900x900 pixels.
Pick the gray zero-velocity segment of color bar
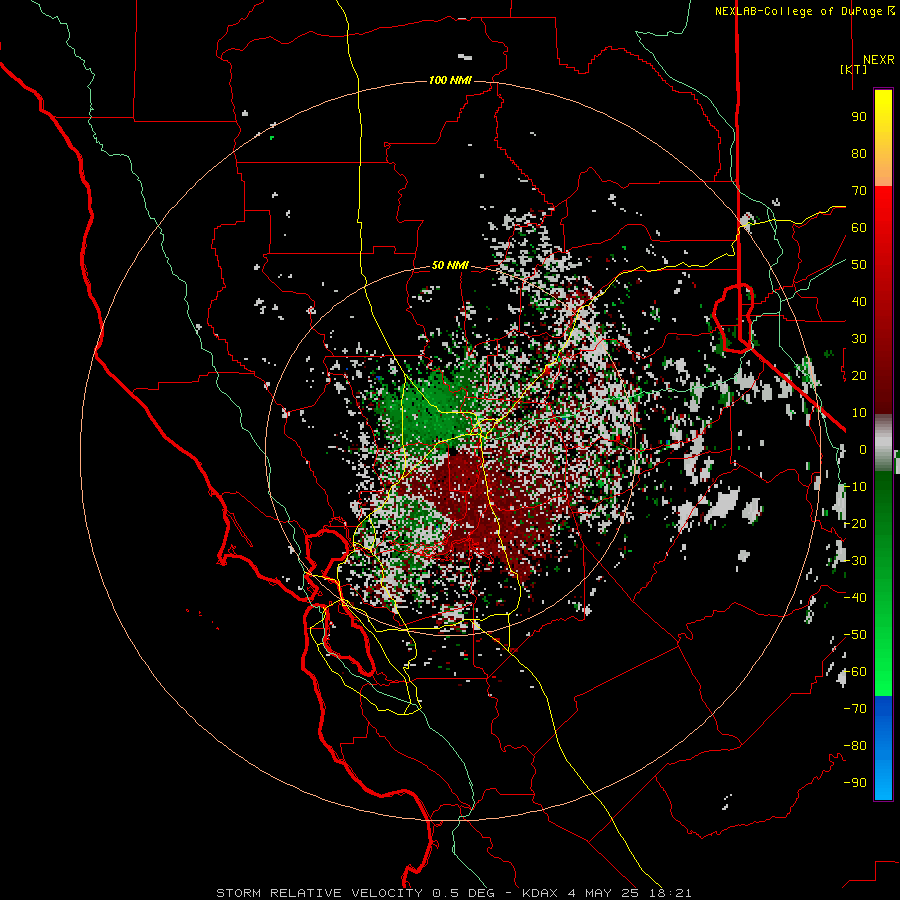883,443
